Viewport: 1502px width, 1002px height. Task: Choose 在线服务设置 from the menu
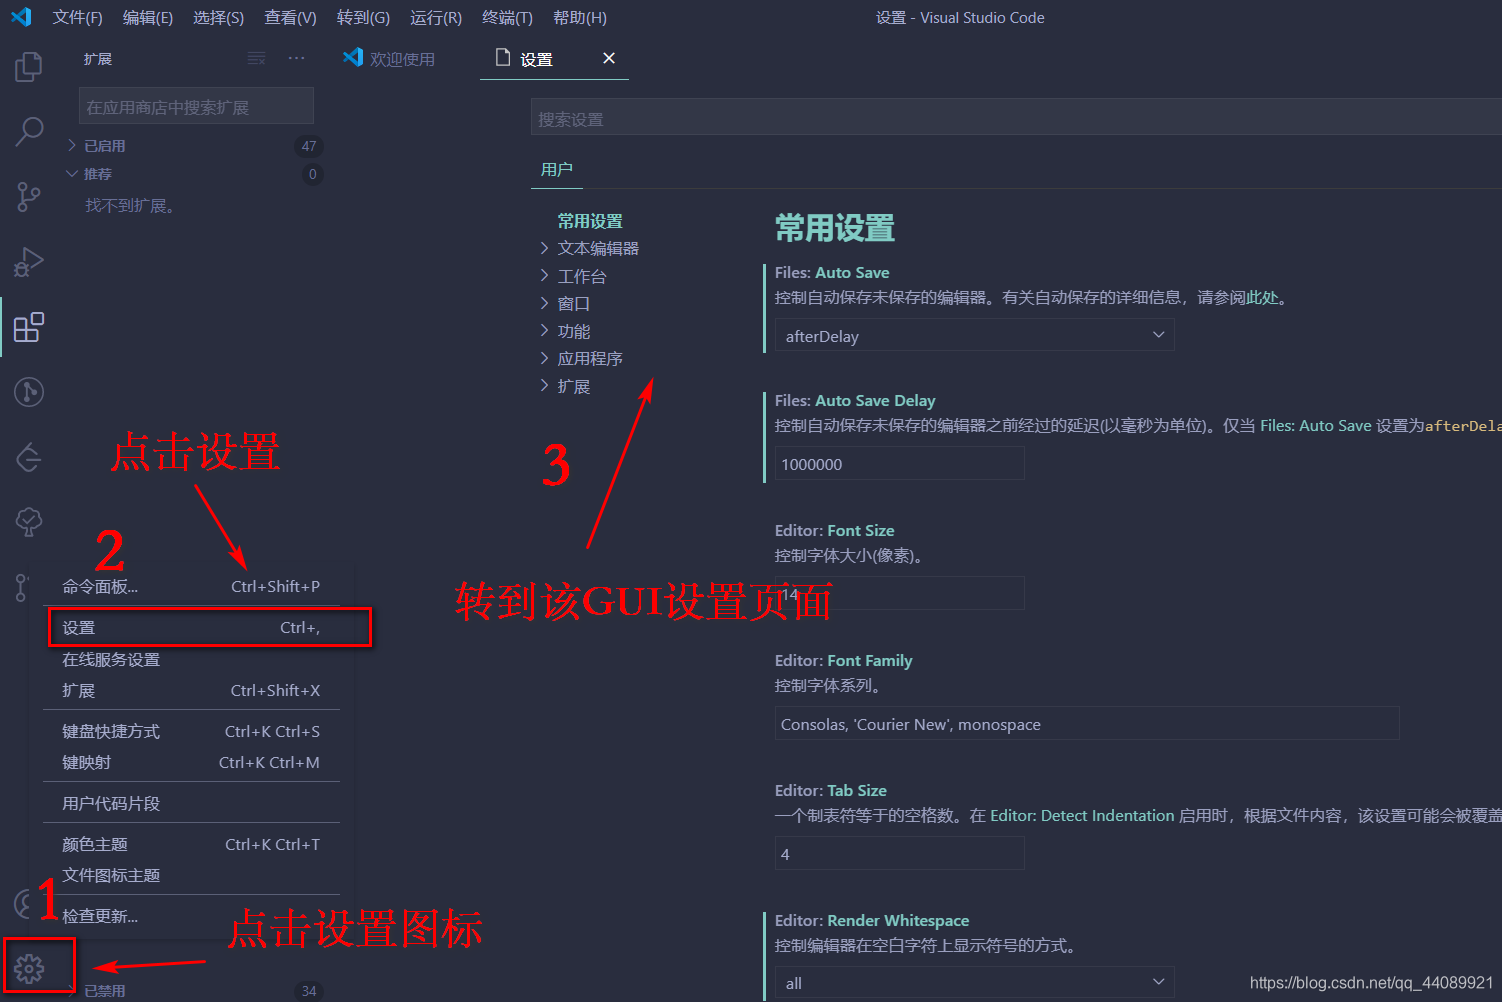coord(191,659)
